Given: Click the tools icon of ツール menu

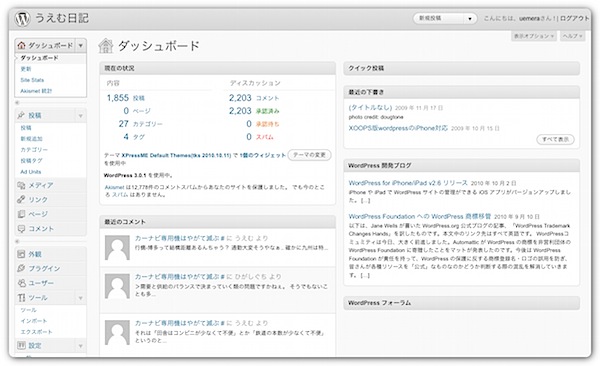Looking at the screenshot, I should coord(21,297).
